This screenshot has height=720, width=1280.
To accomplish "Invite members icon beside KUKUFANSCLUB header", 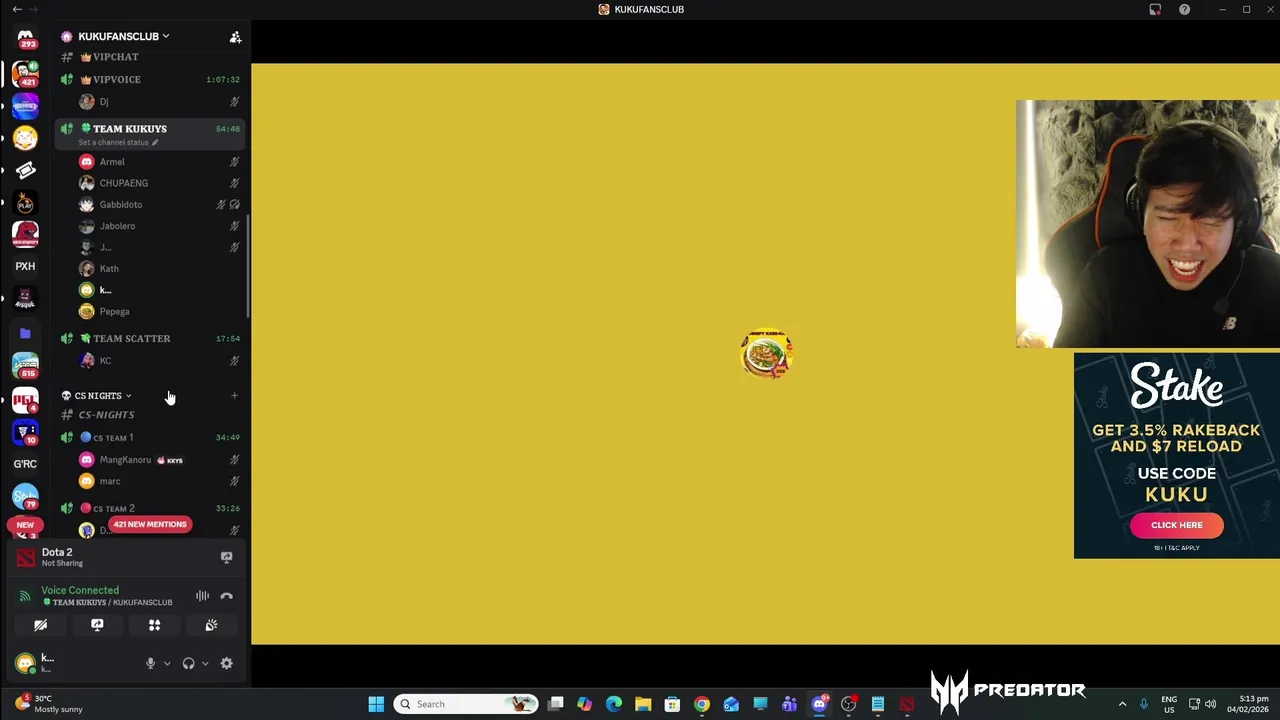I will click(x=235, y=37).
